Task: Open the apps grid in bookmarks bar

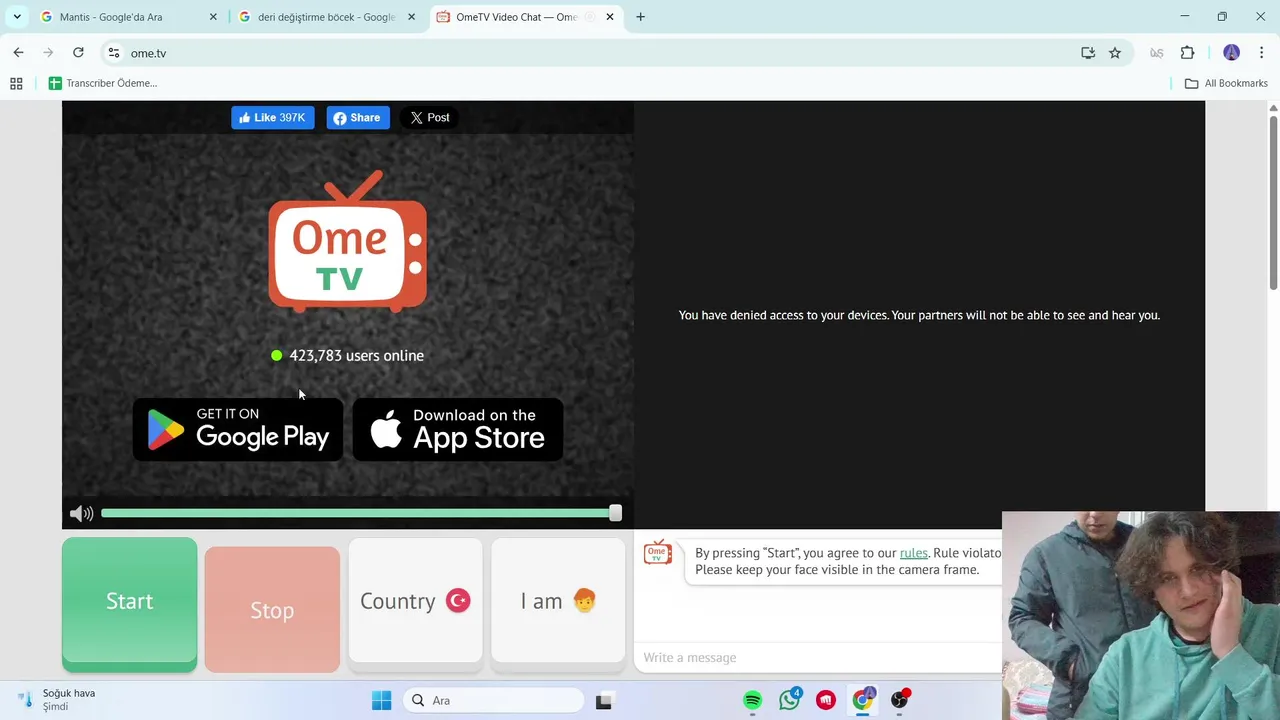Action: [16, 83]
